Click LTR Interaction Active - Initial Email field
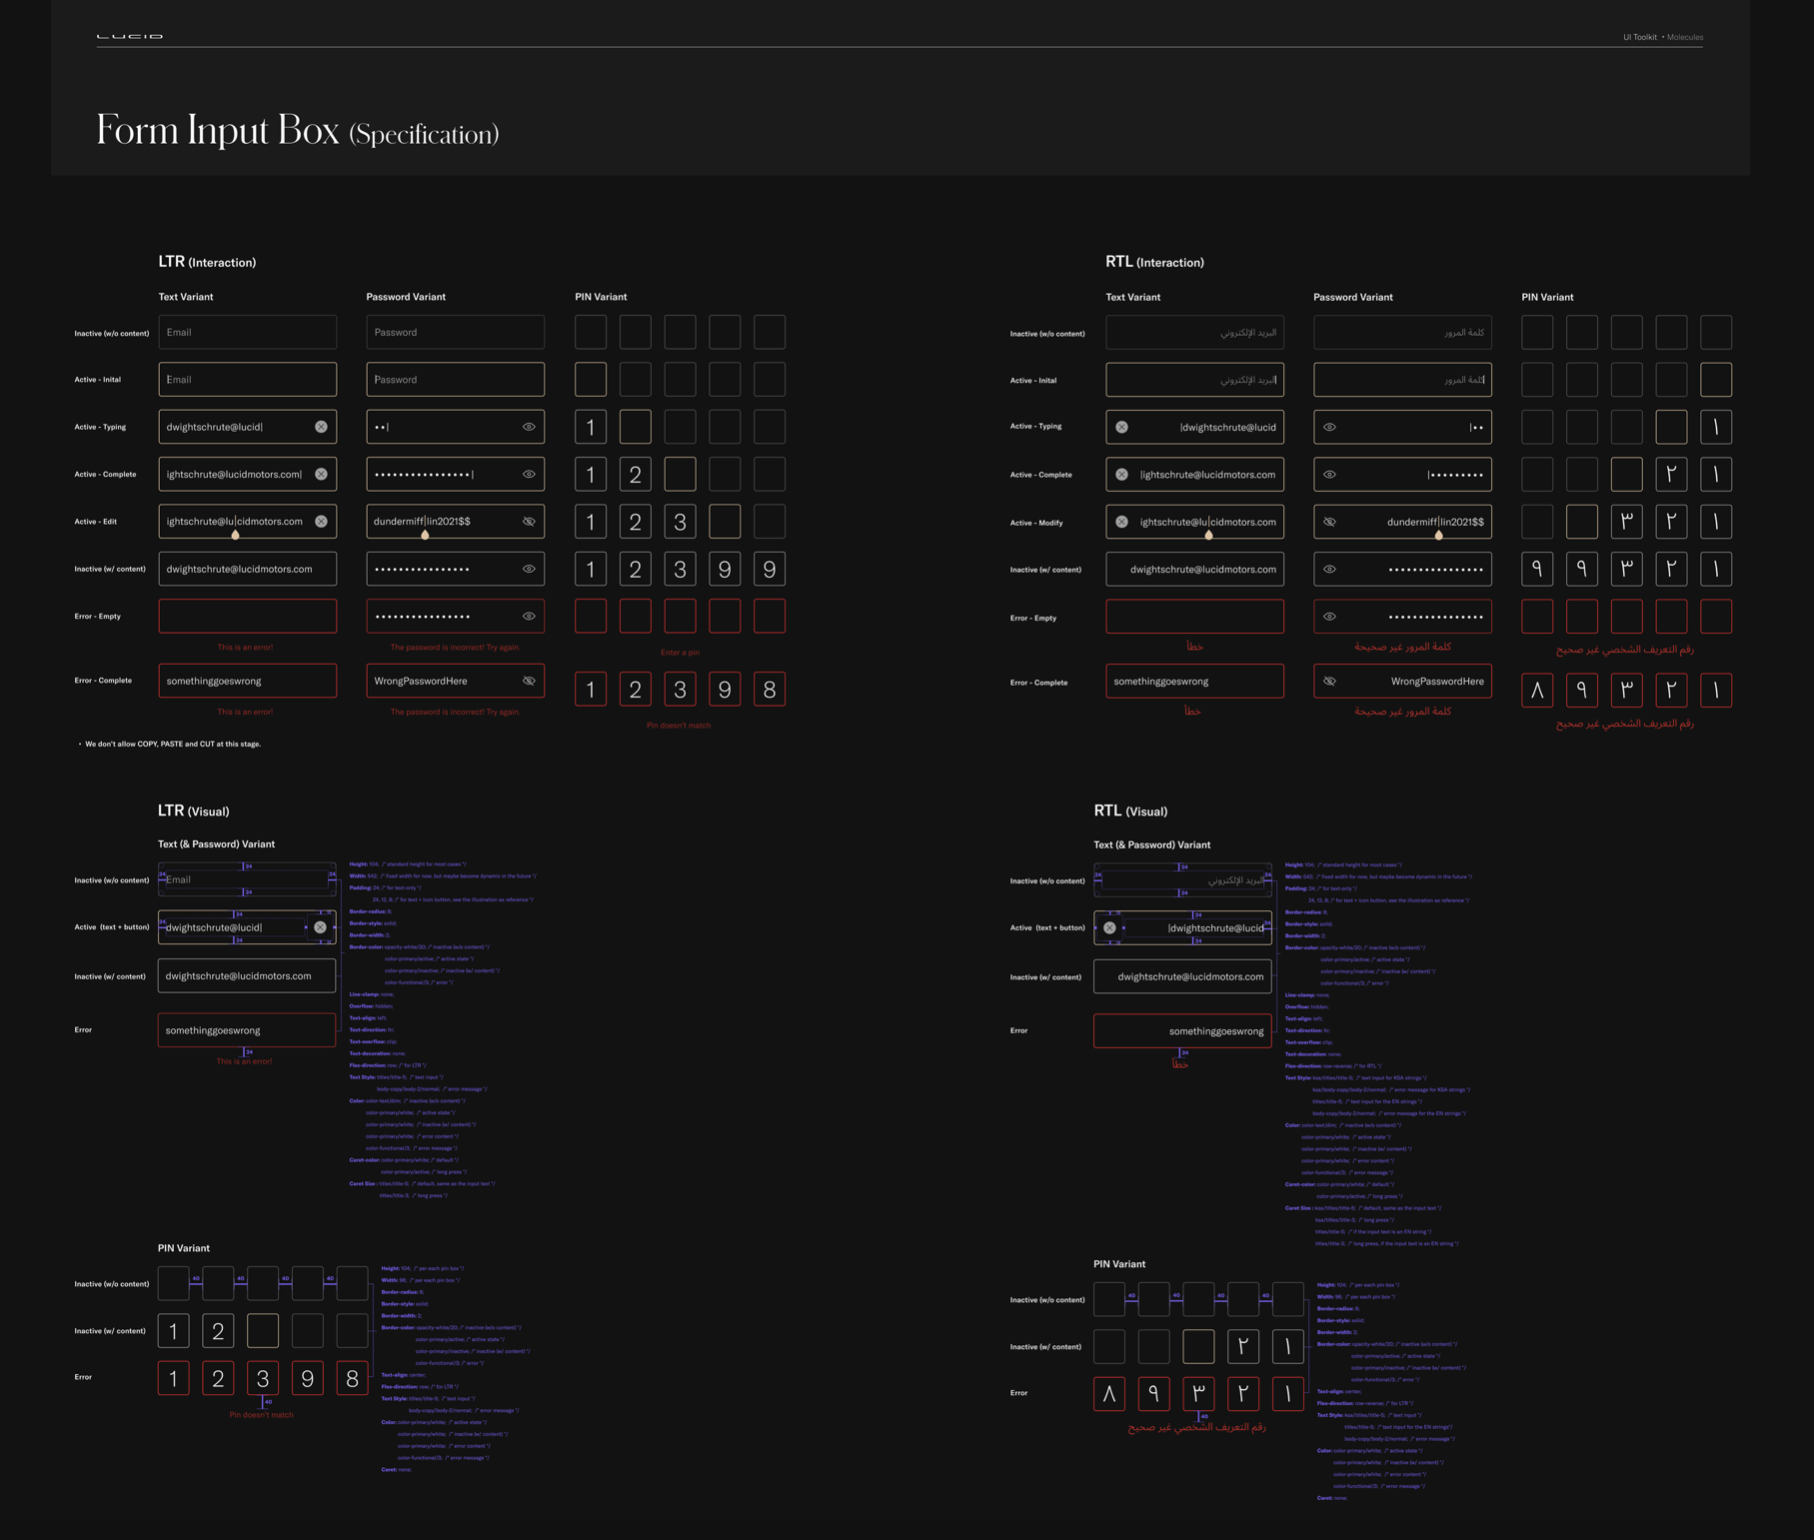Image resolution: width=1814 pixels, height=1540 pixels. [x=248, y=379]
